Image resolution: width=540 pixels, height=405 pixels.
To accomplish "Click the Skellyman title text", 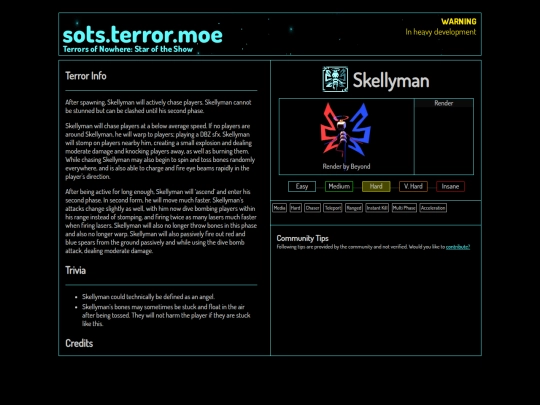I will coord(391,81).
